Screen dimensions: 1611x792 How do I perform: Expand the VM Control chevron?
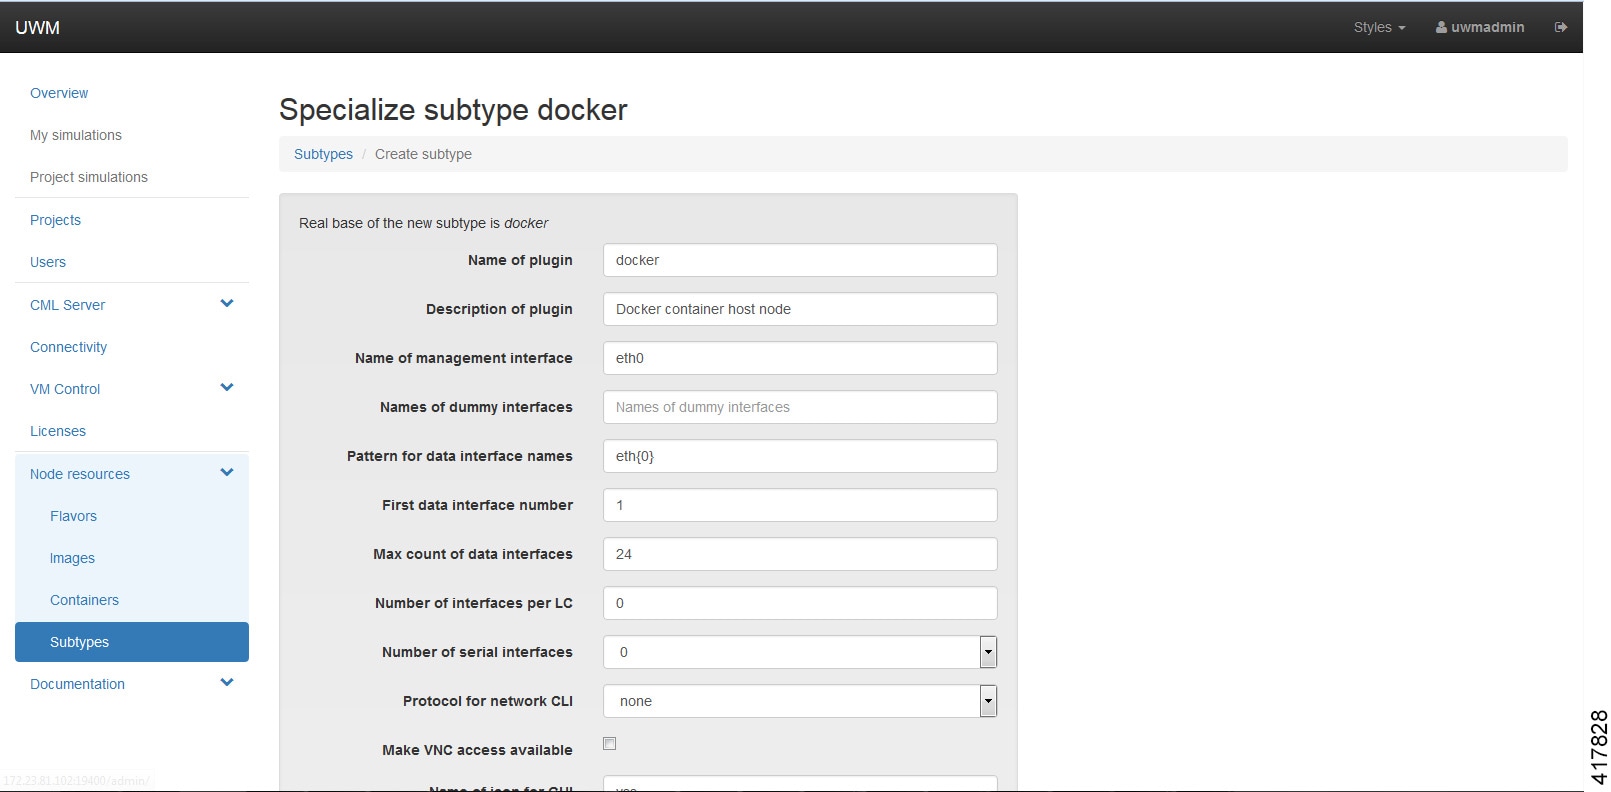[x=227, y=388]
